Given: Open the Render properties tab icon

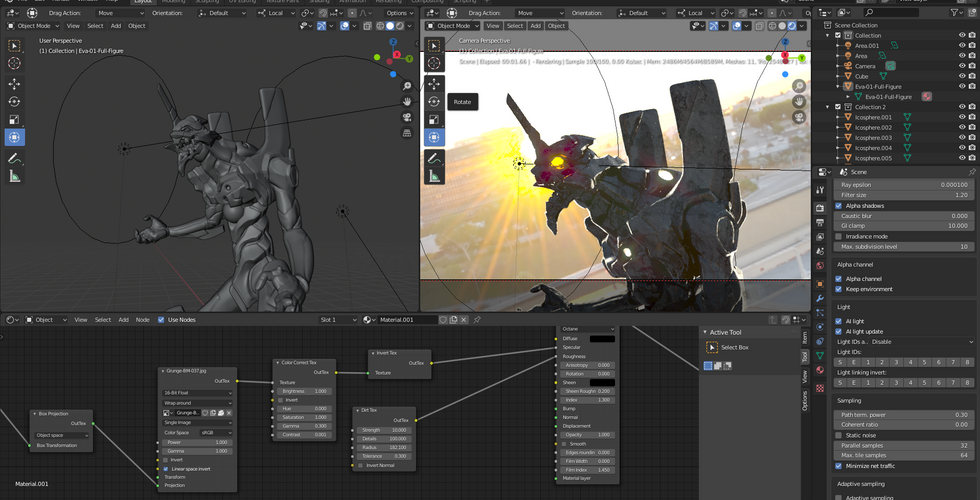Looking at the screenshot, I should tap(820, 208).
